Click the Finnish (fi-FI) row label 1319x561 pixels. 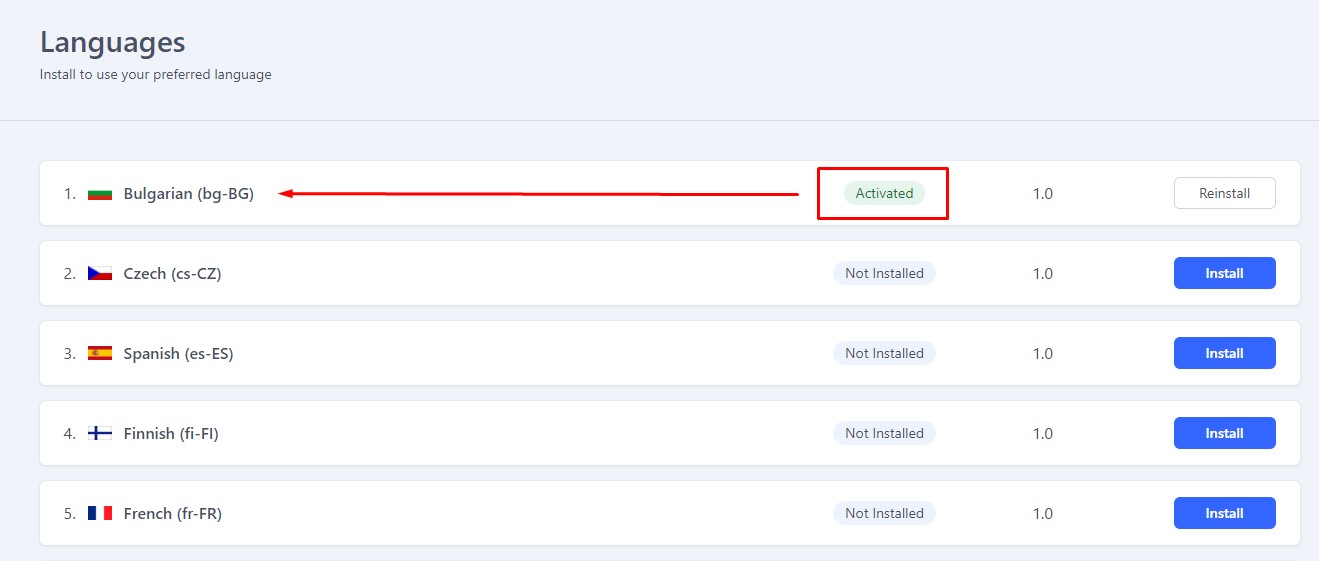171,433
